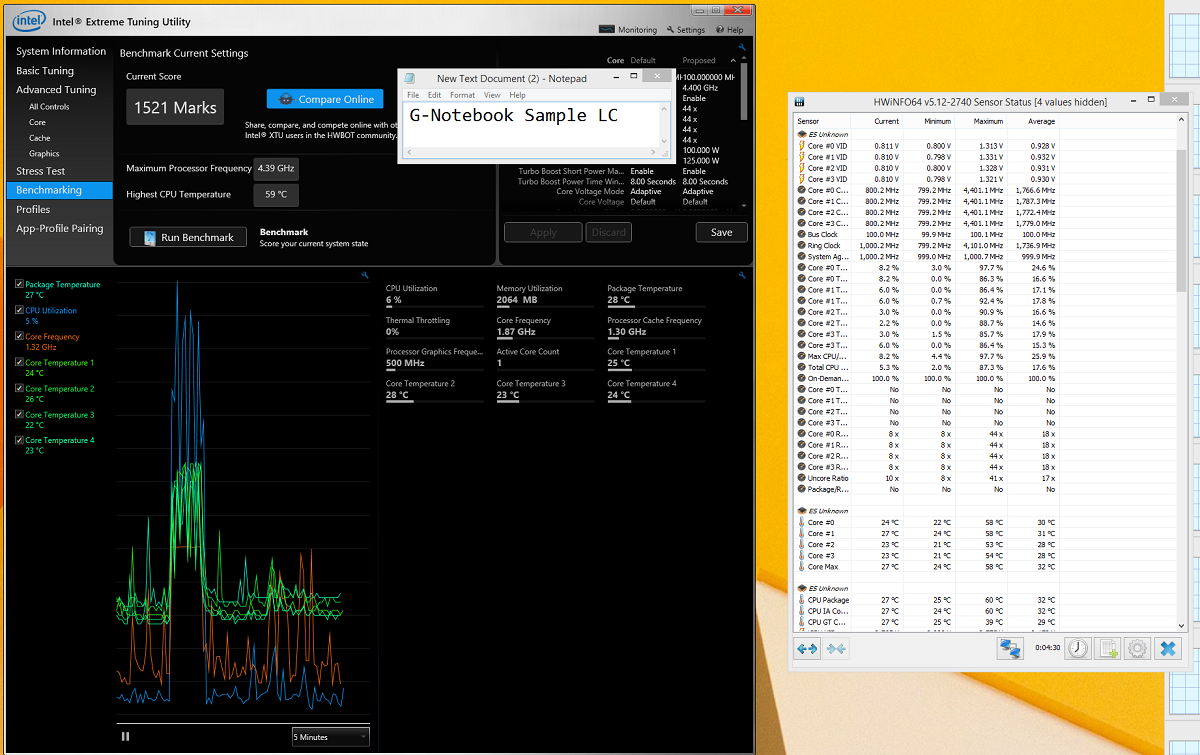1200x755 pixels.
Task: Click Compare Online button
Action: (x=325, y=99)
